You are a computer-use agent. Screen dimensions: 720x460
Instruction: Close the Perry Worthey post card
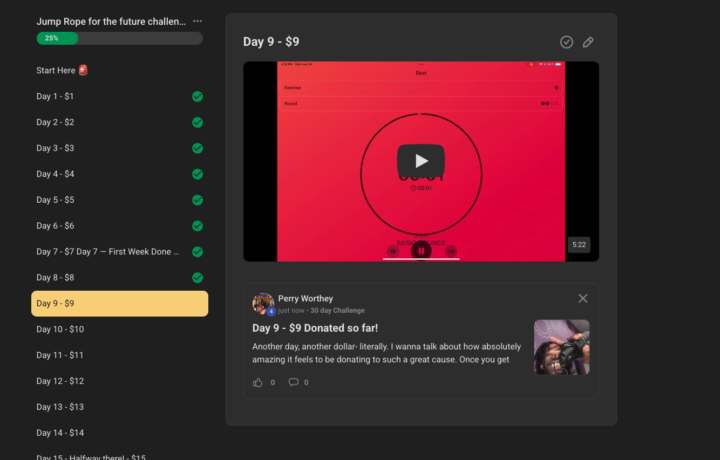(x=583, y=299)
